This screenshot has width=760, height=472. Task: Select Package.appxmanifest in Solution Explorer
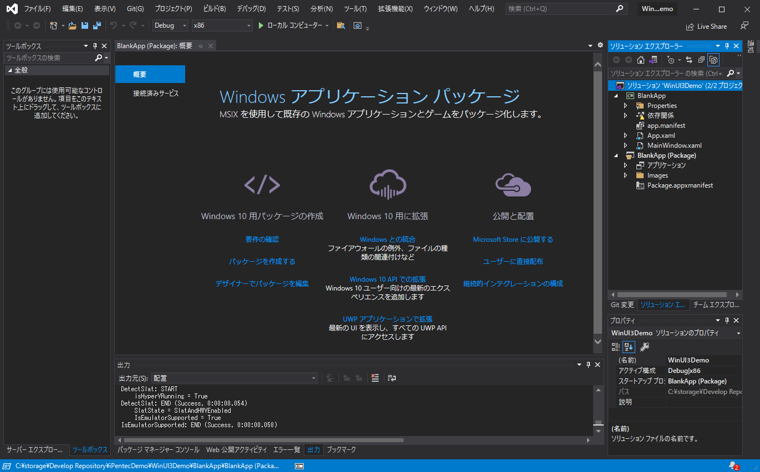tap(680, 186)
